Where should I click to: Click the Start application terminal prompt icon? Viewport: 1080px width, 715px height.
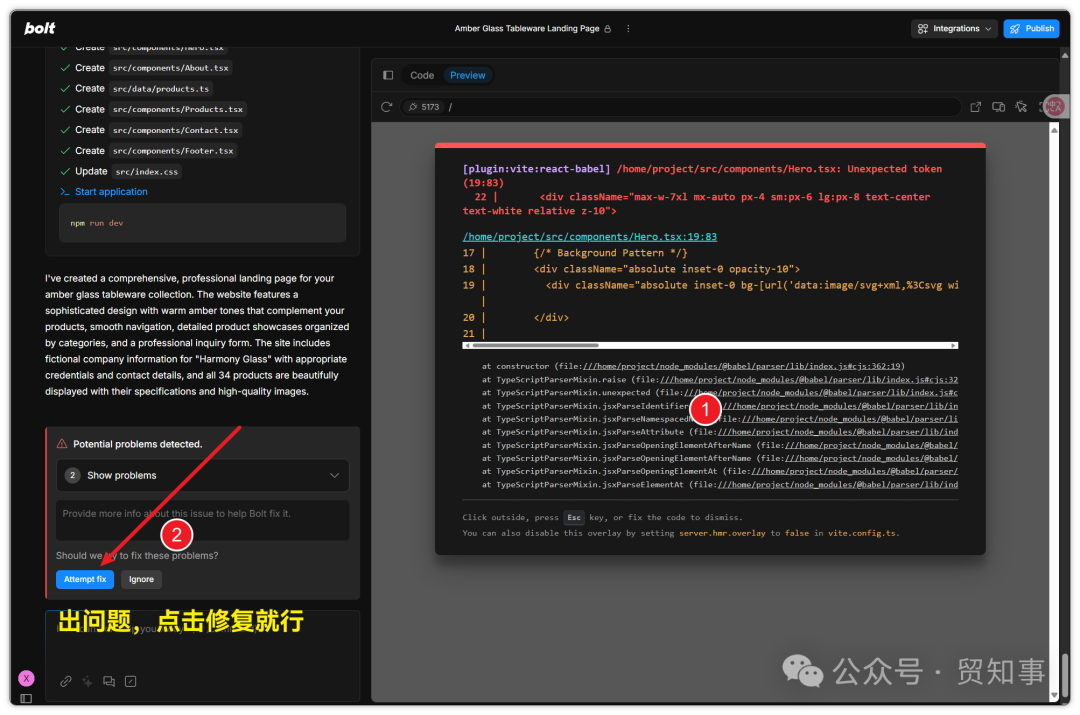pyautogui.click(x=65, y=191)
